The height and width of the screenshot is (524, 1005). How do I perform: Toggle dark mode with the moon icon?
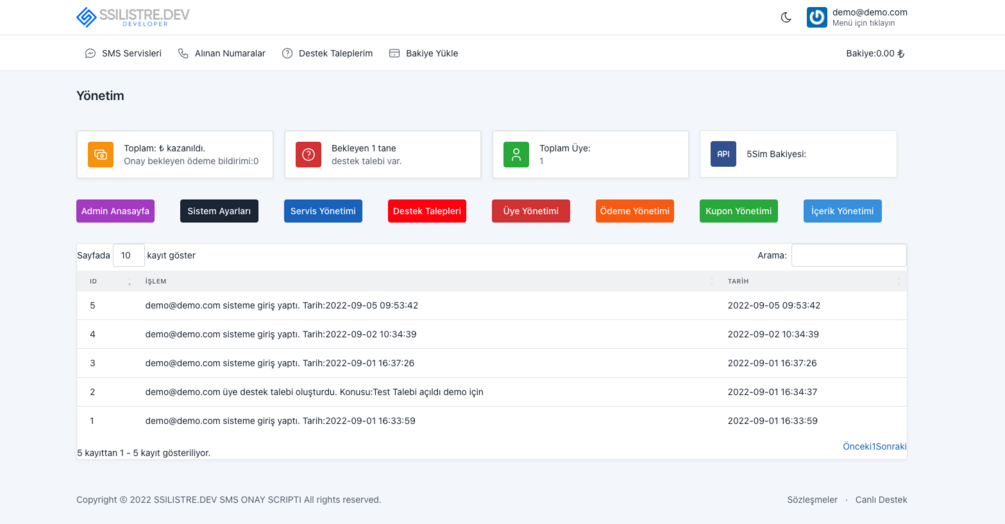point(786,17)
